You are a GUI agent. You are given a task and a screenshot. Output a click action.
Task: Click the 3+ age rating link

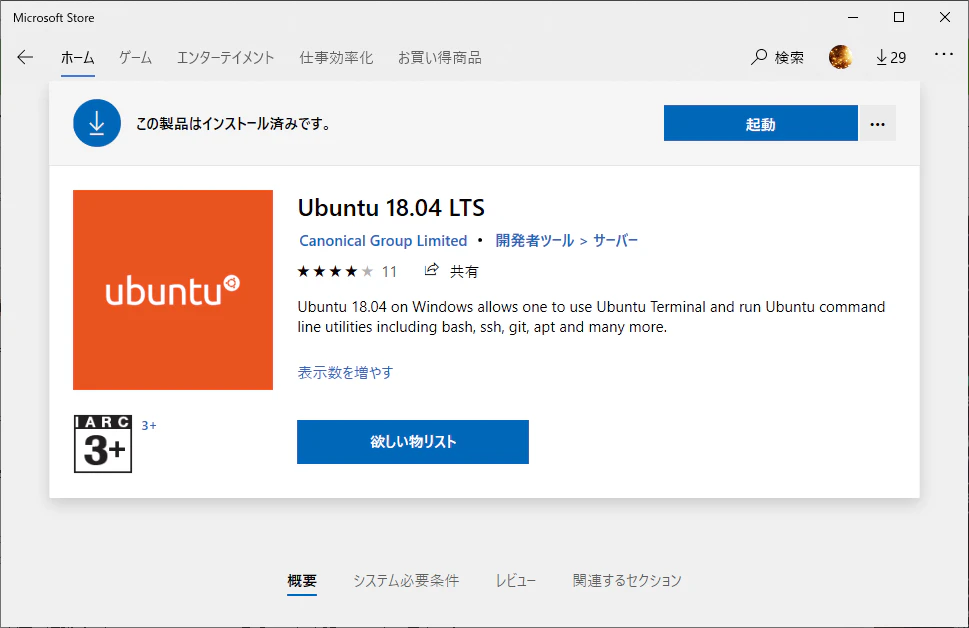coord(149,425)
